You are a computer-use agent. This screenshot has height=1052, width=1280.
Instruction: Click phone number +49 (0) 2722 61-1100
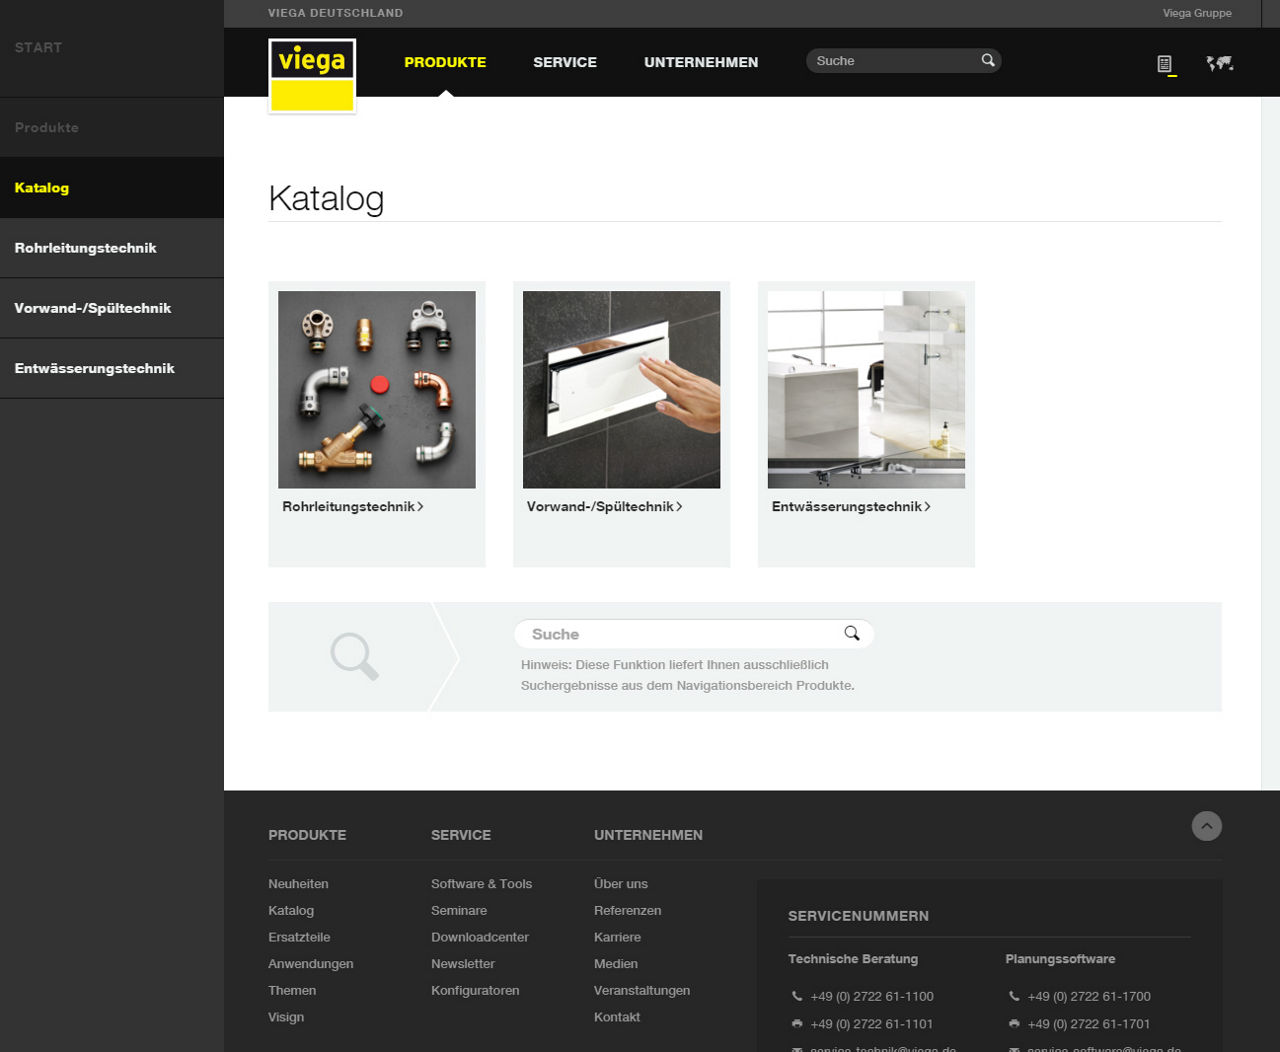click(872, 997)
